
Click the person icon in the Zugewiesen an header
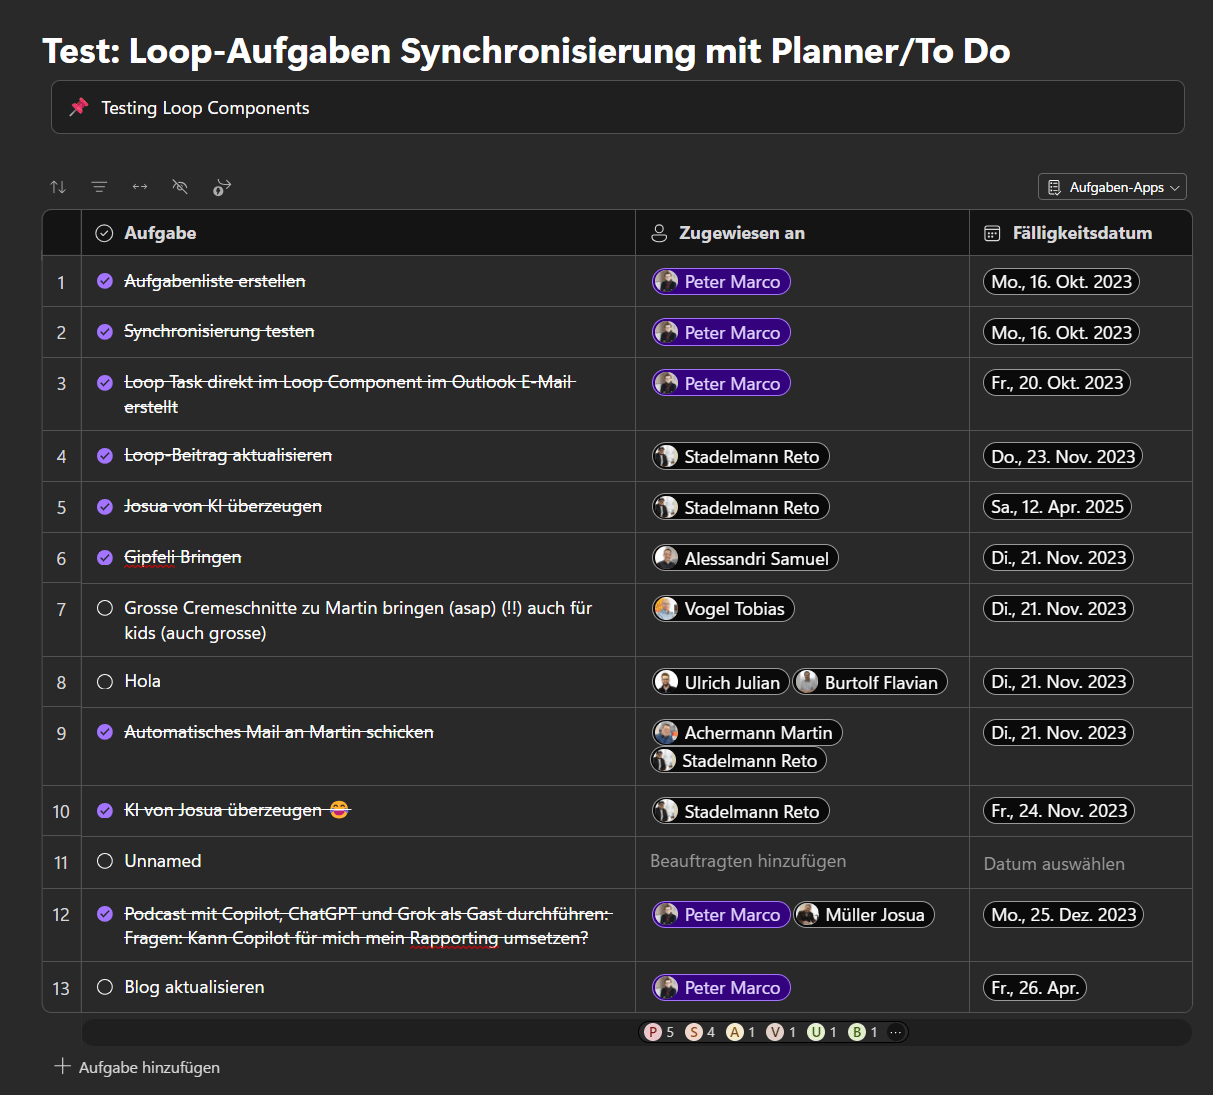point(659,232)
